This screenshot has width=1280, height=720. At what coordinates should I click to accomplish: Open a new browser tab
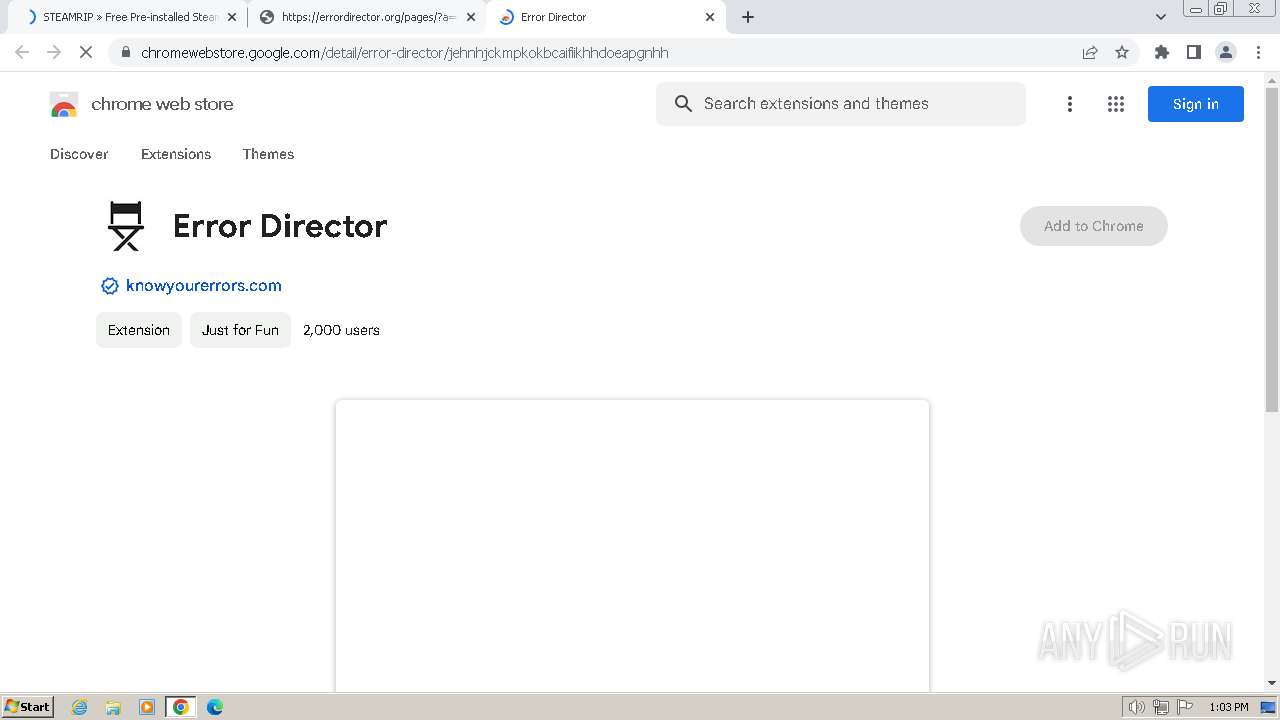point(748,17)
